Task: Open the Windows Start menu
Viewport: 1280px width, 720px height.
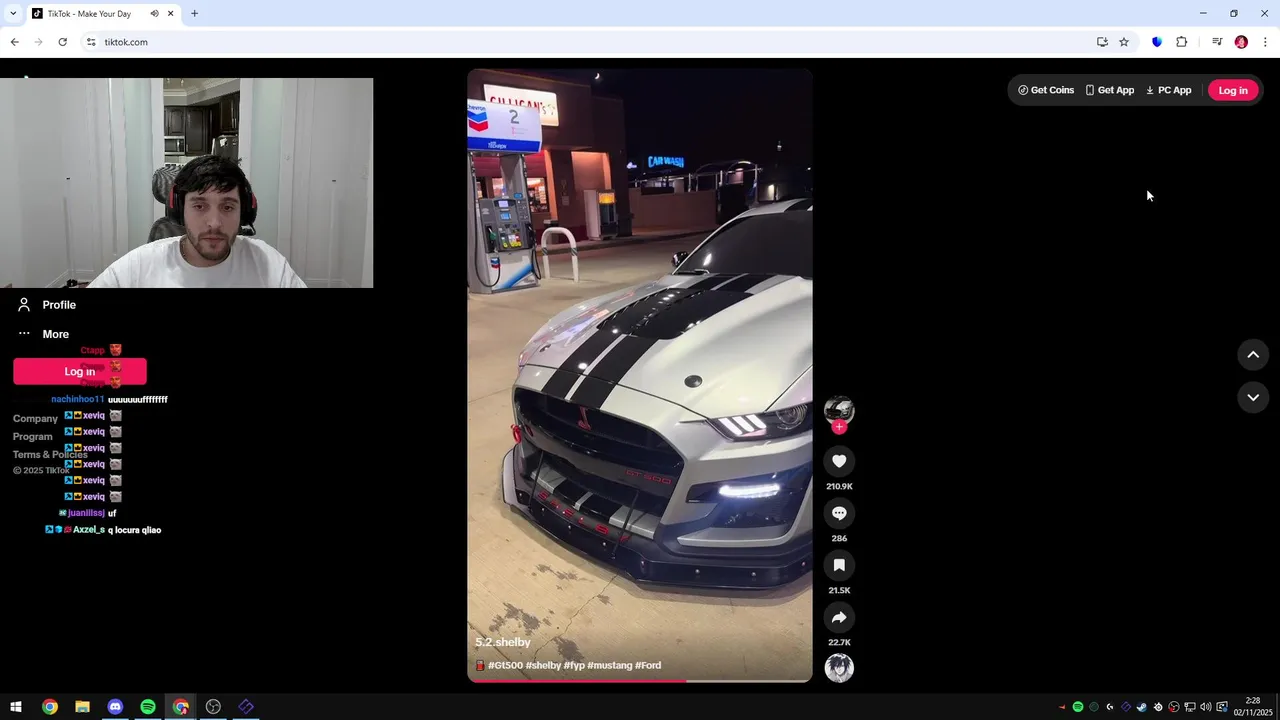Action: [x=16, y=707]
